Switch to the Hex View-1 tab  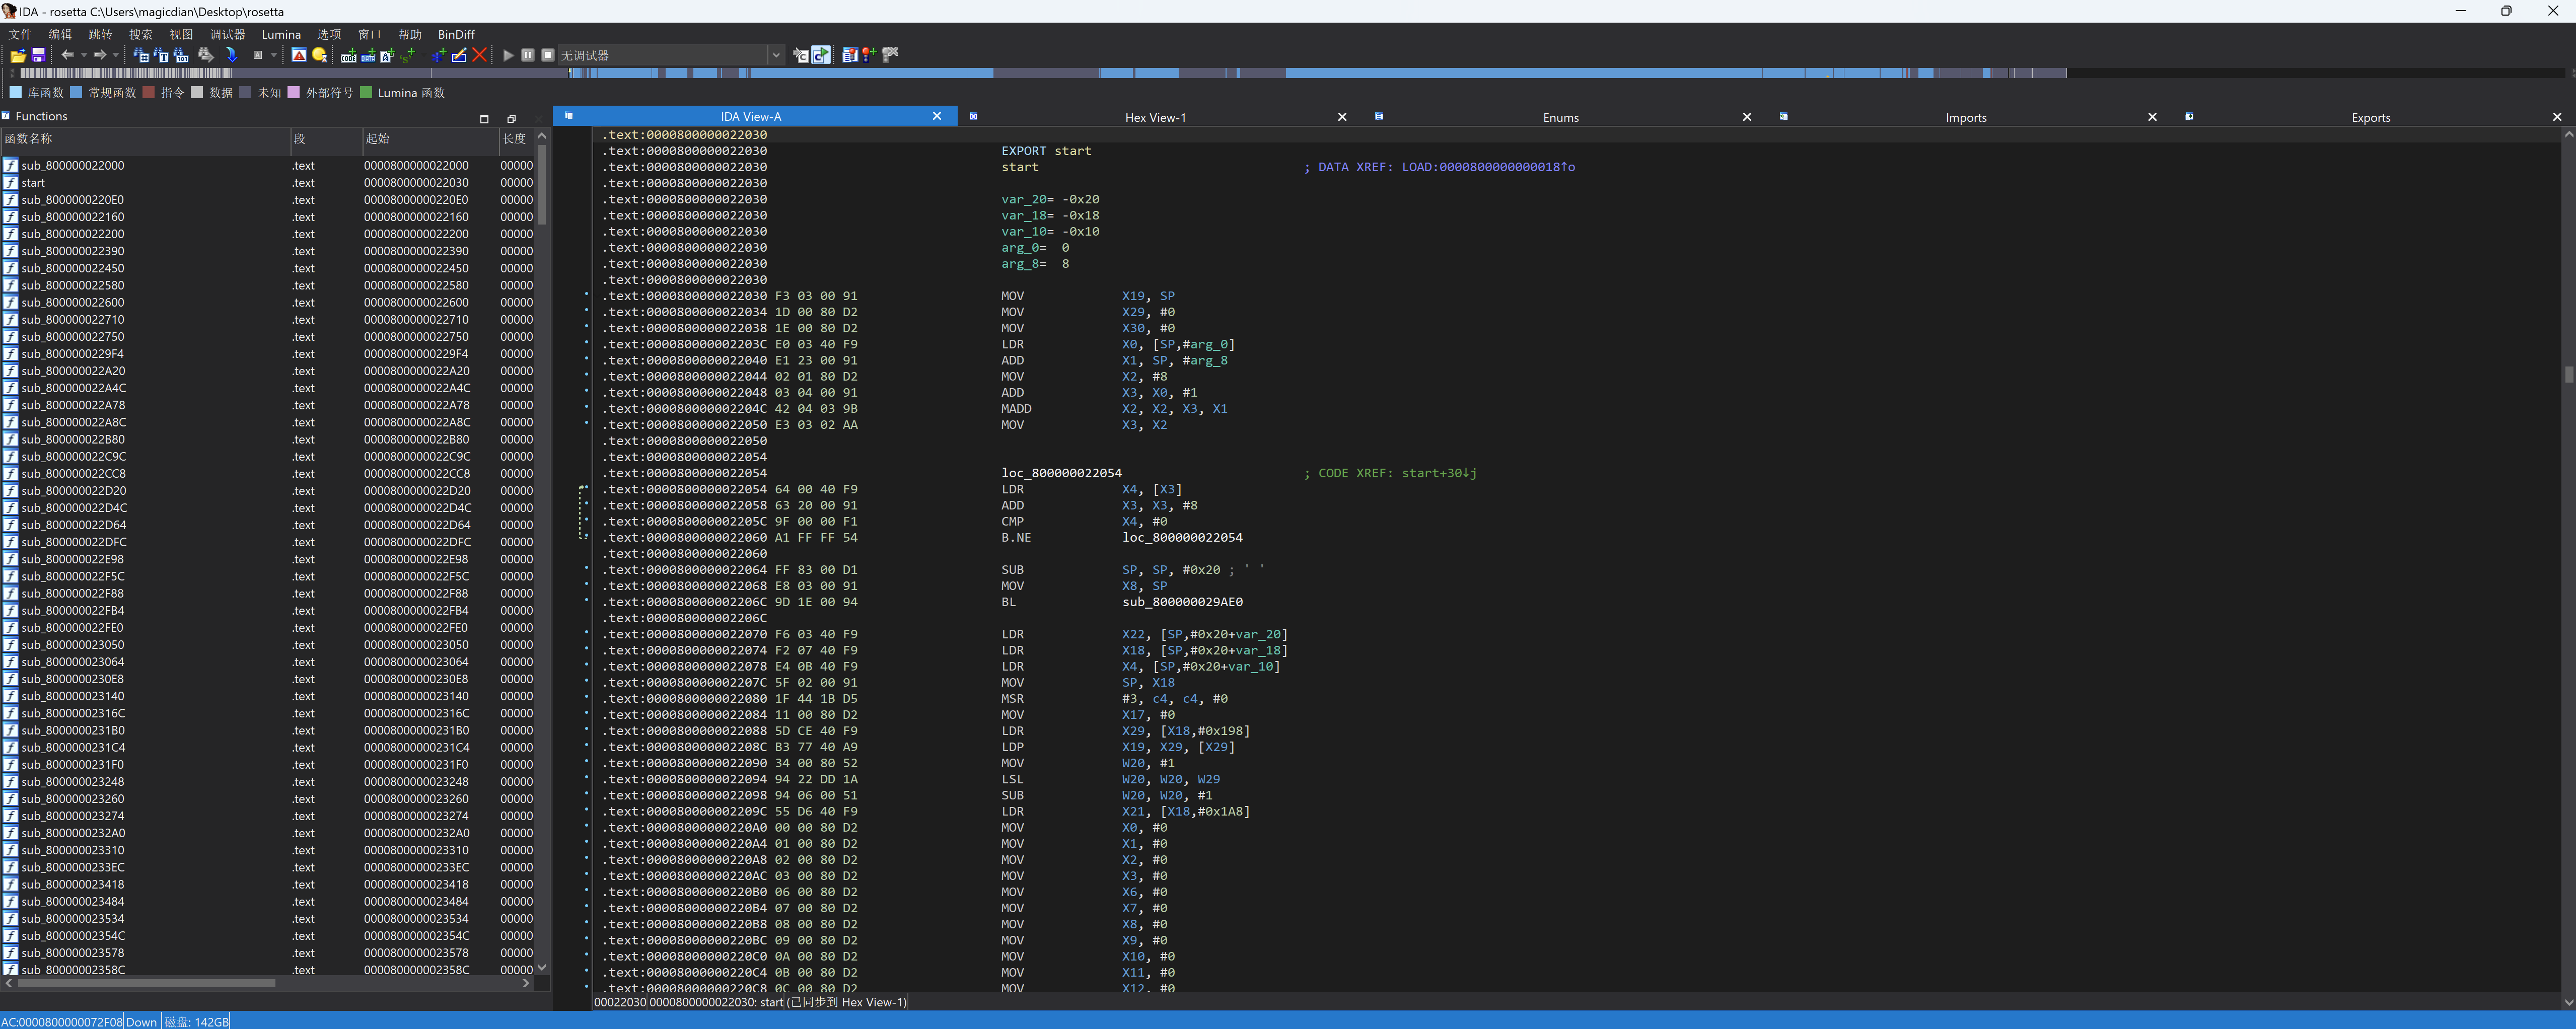tap(1154, 117)
